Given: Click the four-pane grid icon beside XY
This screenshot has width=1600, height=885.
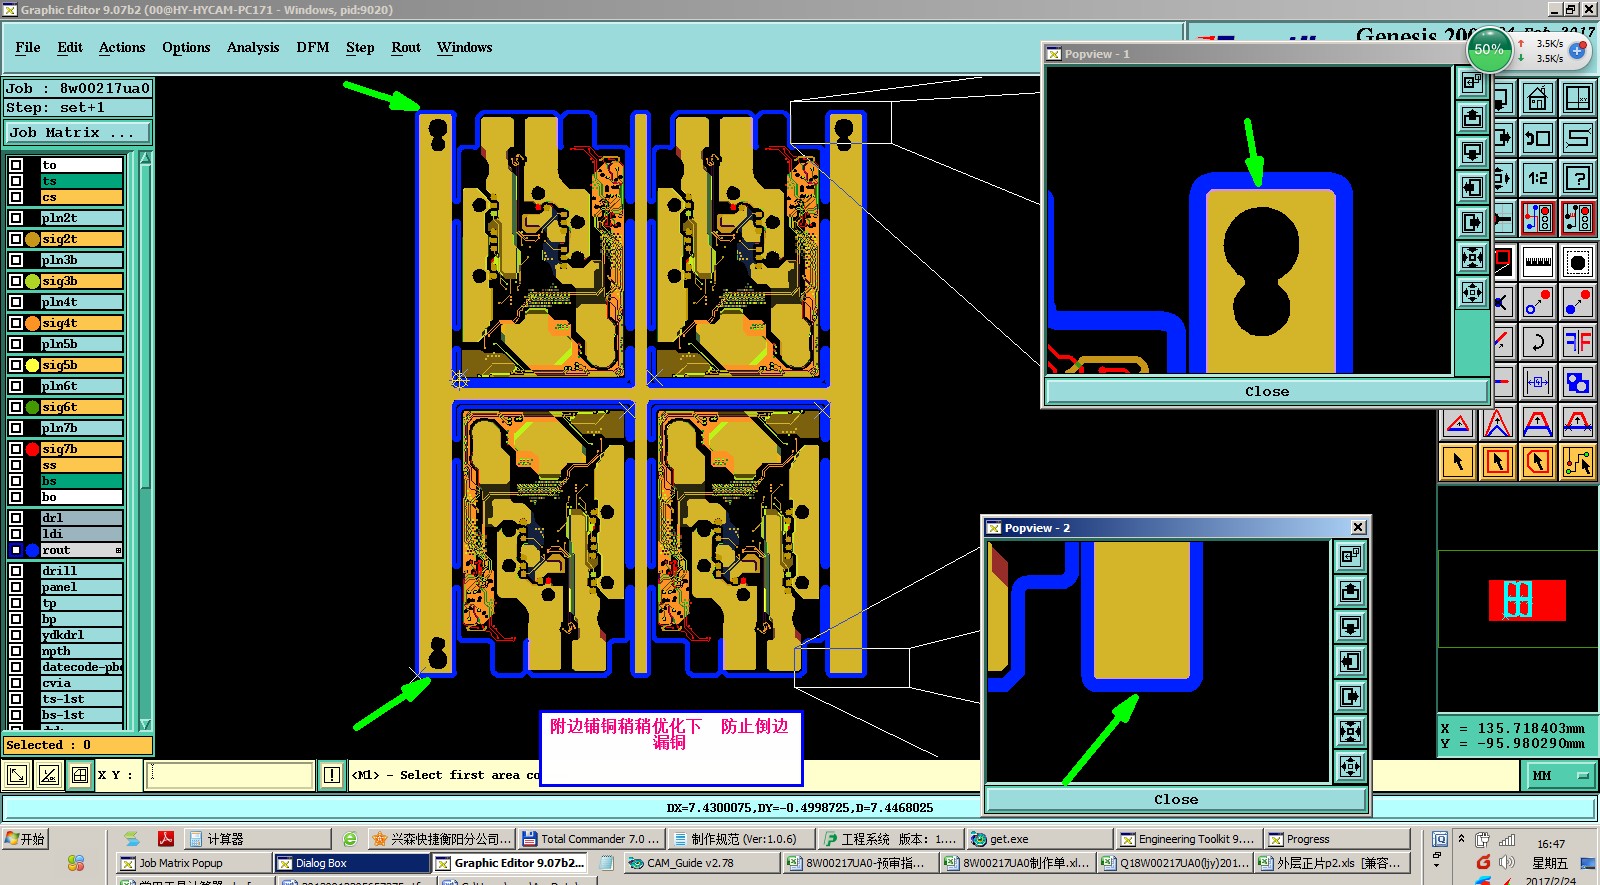Looking at the screenshot, I should coord(80,775).
